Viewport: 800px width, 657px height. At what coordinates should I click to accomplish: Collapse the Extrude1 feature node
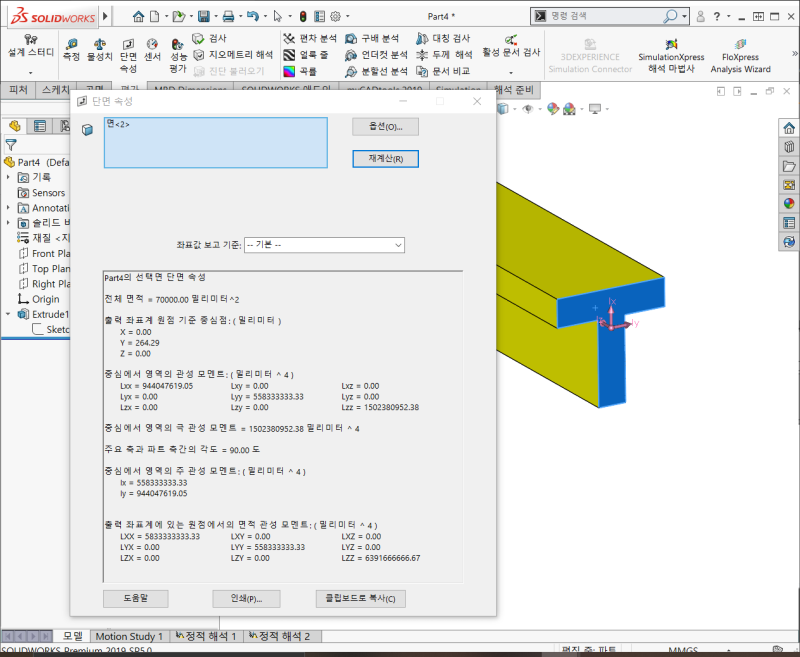tap(8, 314)
